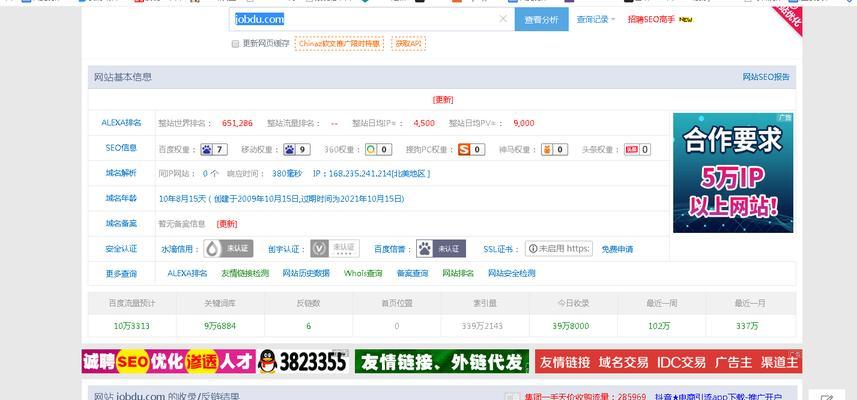Click daily PV value 9,000
Image resolution: width=857 pixels, height=400 pixels.
[x=524, y=123]
